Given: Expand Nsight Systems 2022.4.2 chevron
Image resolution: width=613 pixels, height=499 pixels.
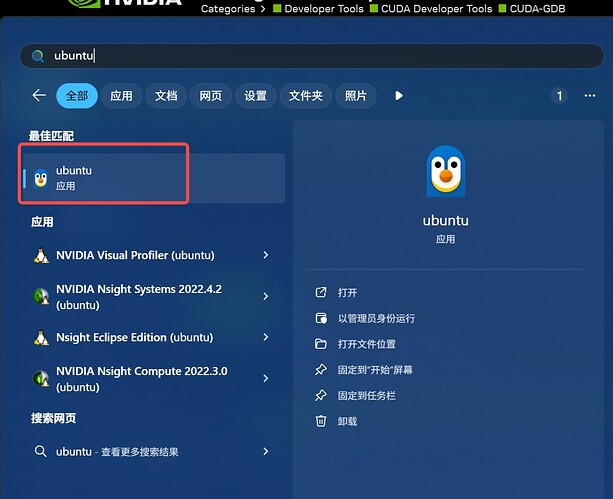Looking at the screenshot, I should [x=266, y=296].
